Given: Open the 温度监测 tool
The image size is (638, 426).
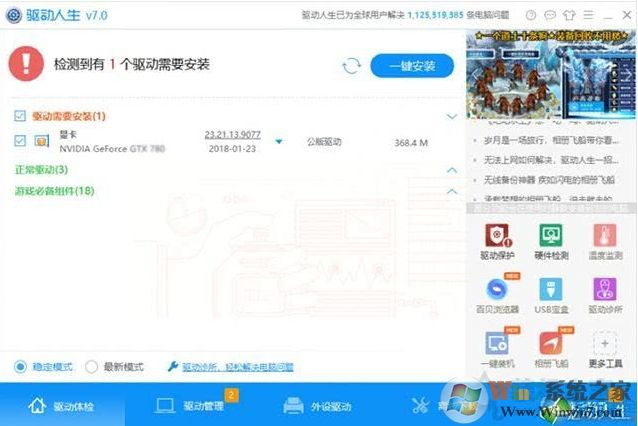Looking at the screenshot, I should pos(605,242).
